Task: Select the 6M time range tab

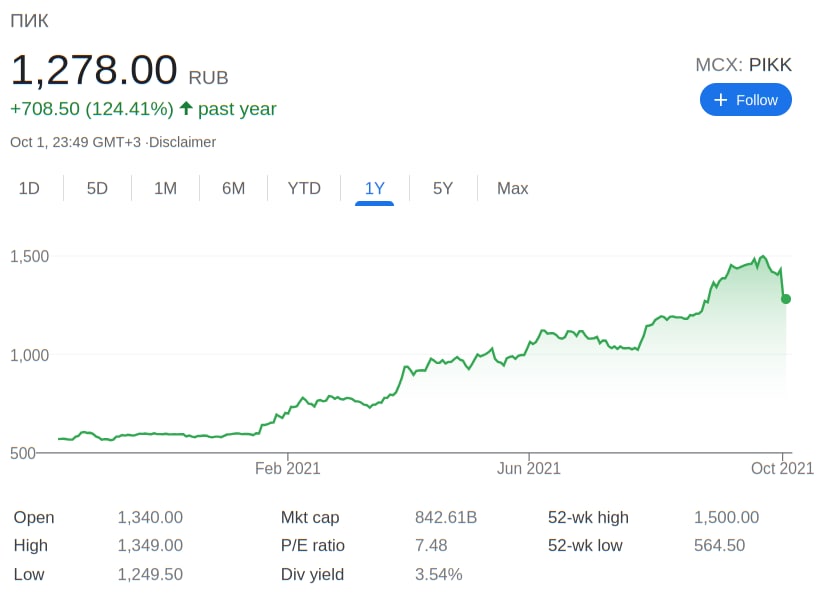Action: tap(233, 188)
